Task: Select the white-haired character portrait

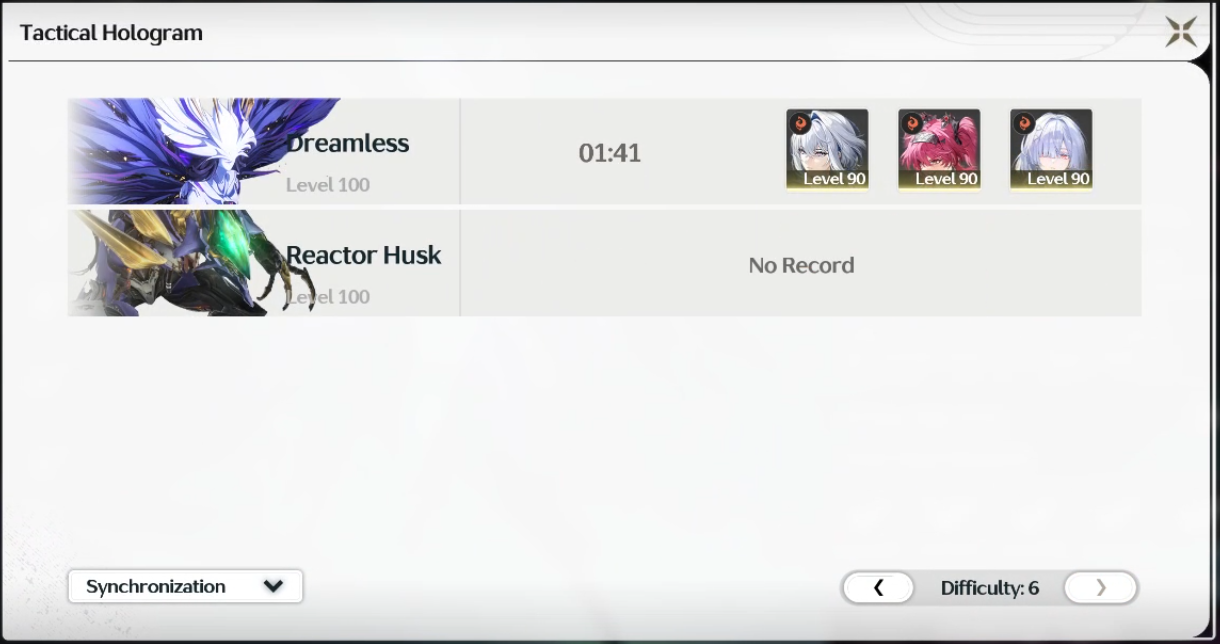Action: click(x=827, y=150)
